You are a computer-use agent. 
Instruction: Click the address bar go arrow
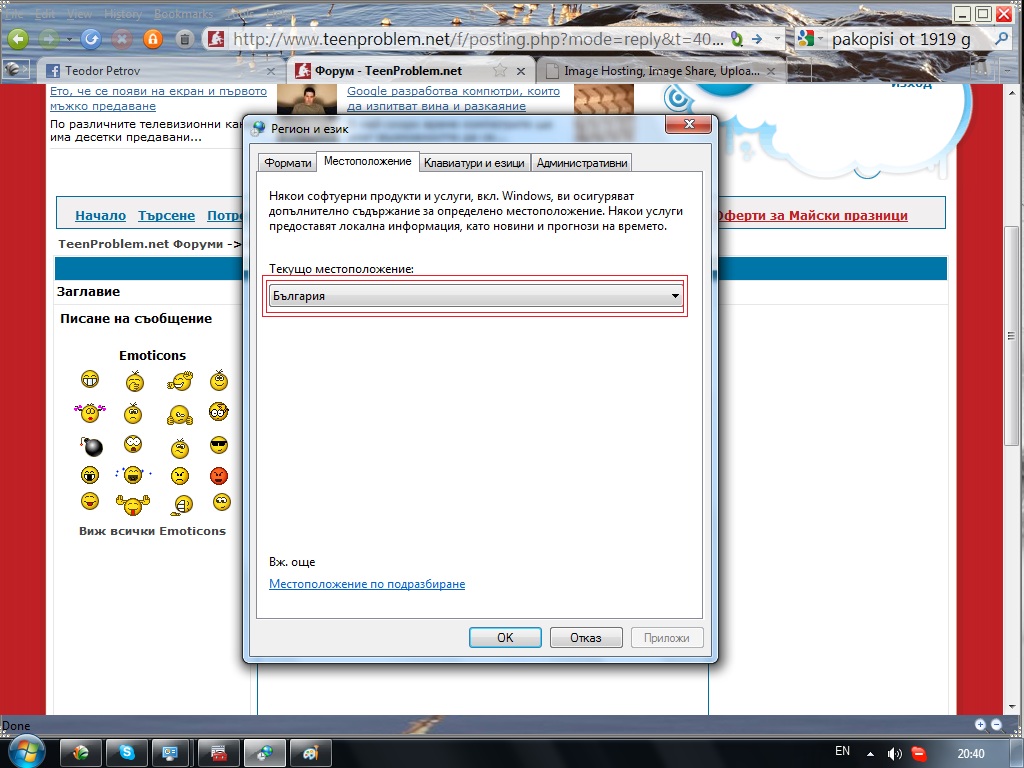pyautogui.click(x=757, y=39)
